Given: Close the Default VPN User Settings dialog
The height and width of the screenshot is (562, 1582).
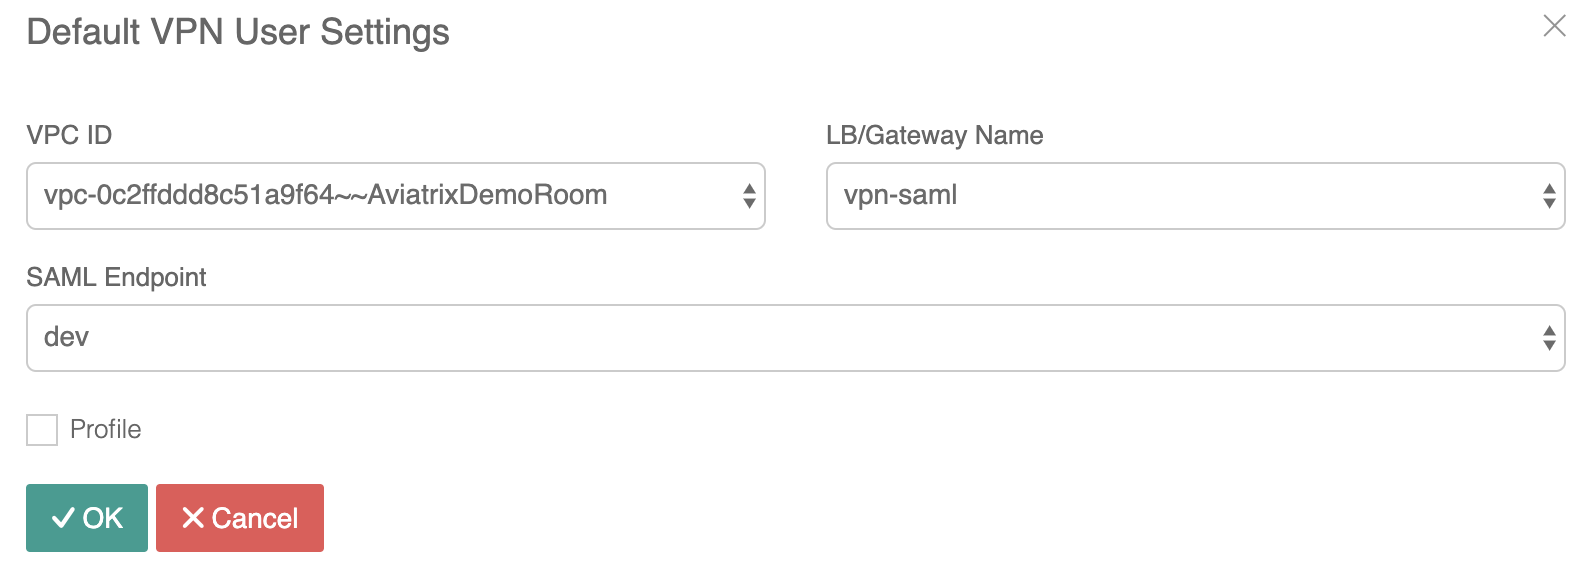Looking at the screenshot, I should point(1554,26).
